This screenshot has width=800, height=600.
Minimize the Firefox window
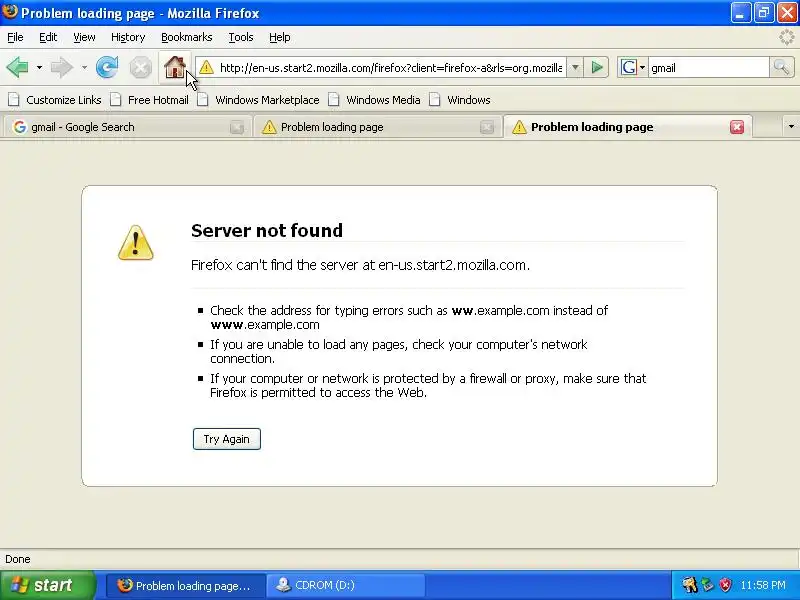[x=740, y=13]
